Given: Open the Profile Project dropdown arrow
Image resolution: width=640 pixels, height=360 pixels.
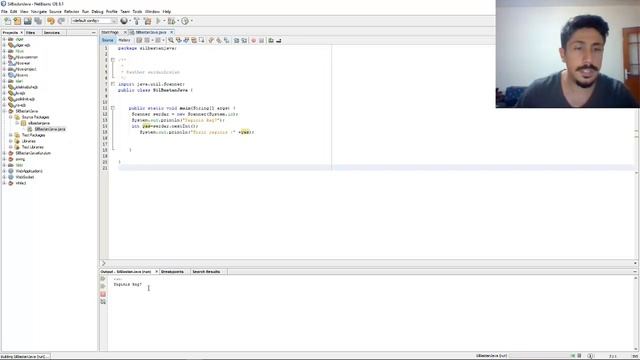Looking at the screenshot, I should coord(191,21).
